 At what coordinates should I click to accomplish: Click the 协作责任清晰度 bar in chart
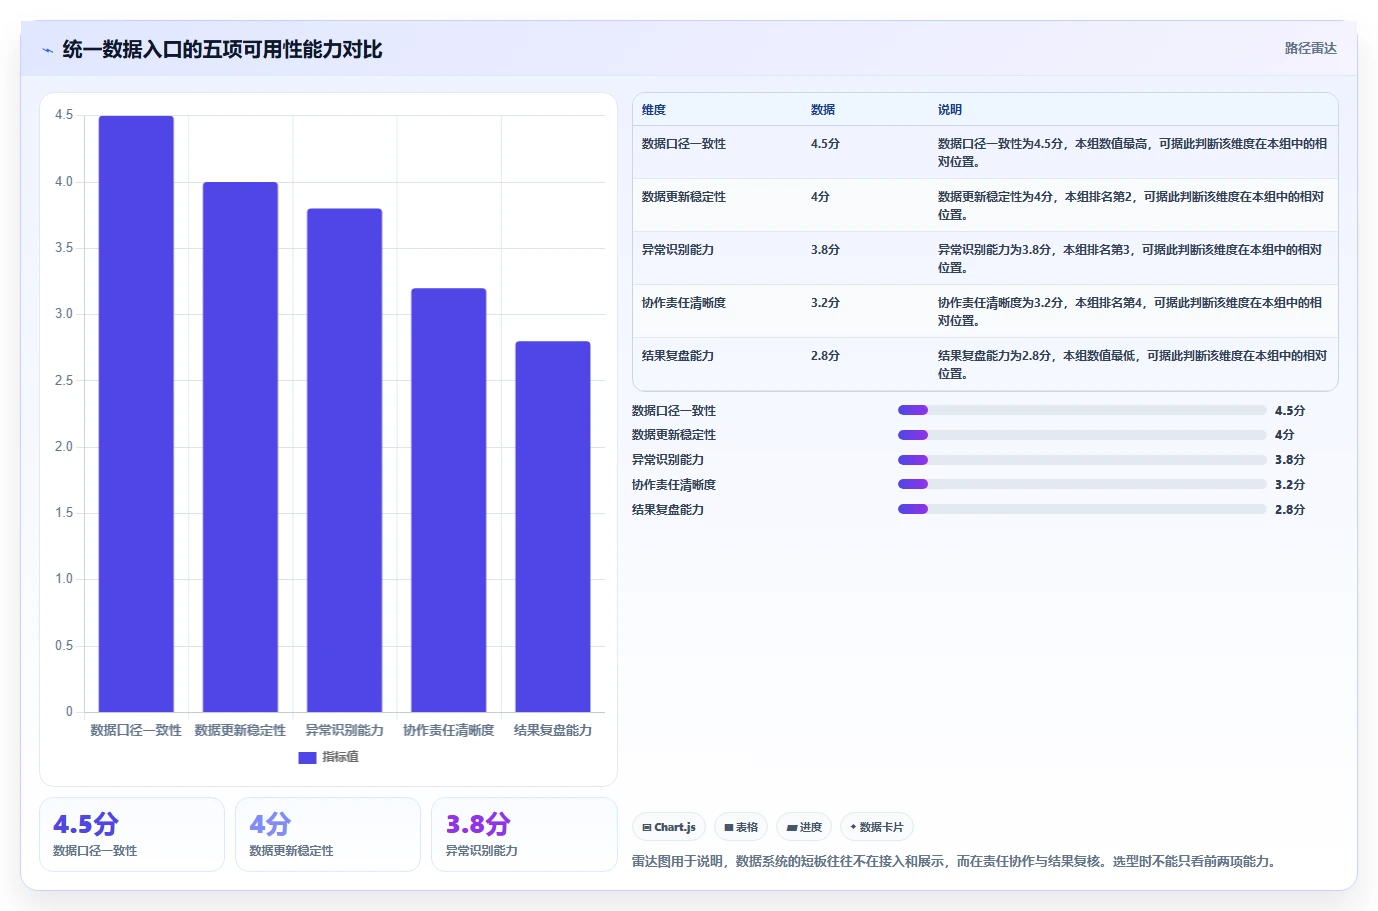click(x=448, y=500)
